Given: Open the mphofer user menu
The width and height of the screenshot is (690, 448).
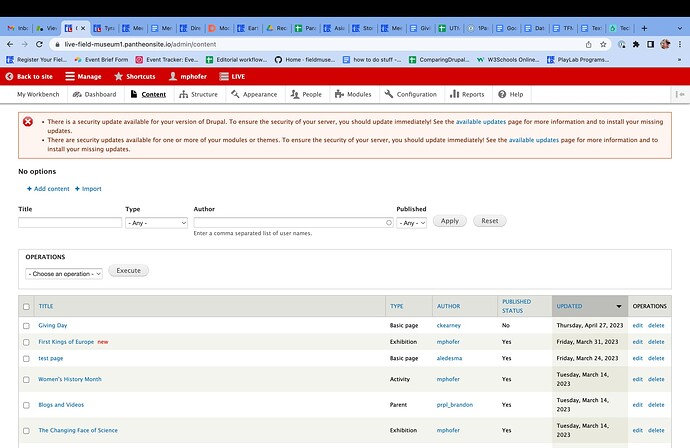Looking at the screenshot, I should [x=188, y=76].
